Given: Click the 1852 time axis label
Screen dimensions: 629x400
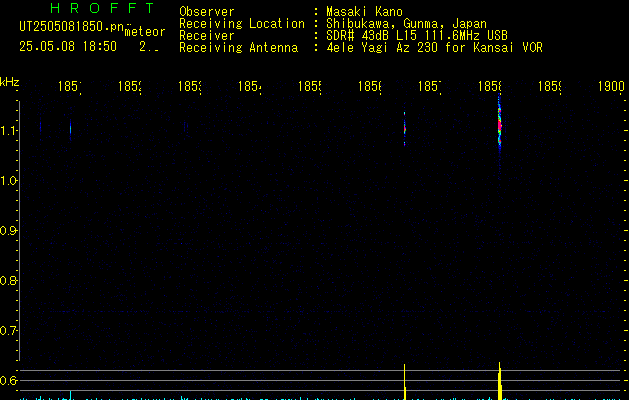Looking at the screenshot, I should [130, 86].
